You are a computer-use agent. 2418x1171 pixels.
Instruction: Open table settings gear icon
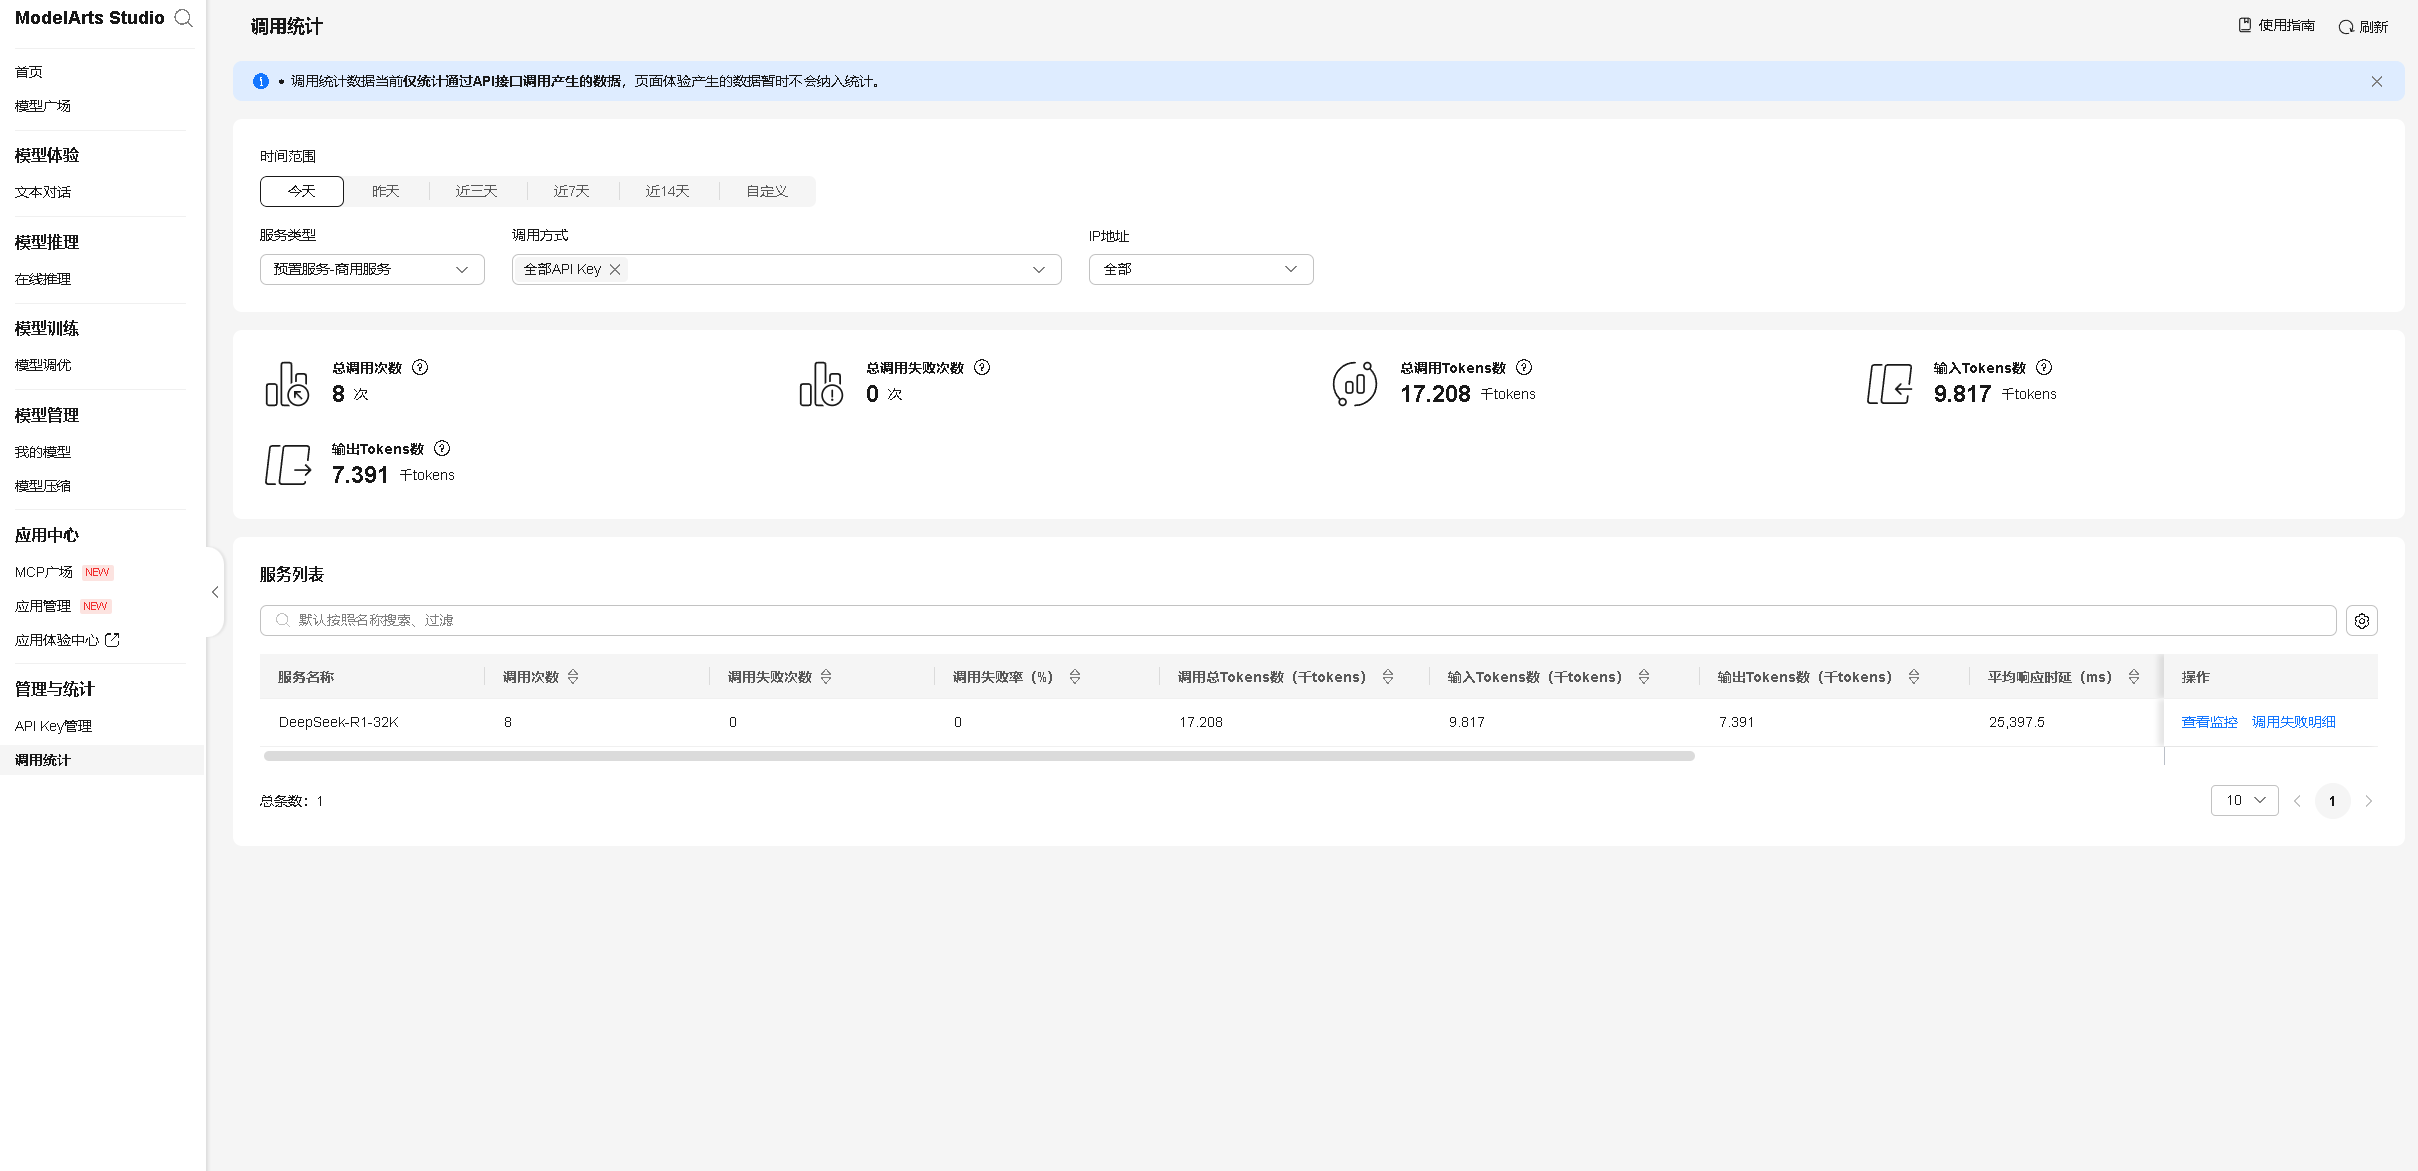pos(2362,621)
